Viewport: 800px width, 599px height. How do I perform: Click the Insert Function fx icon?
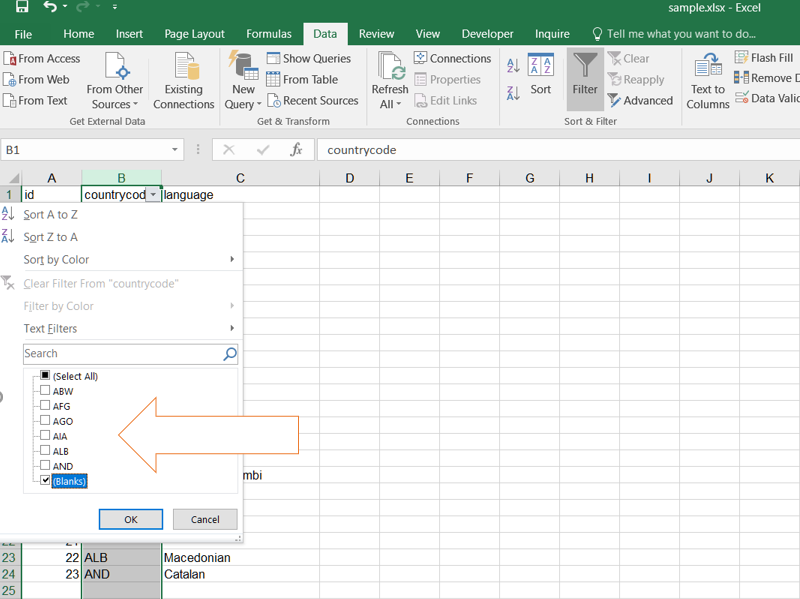tap(296, 150)
